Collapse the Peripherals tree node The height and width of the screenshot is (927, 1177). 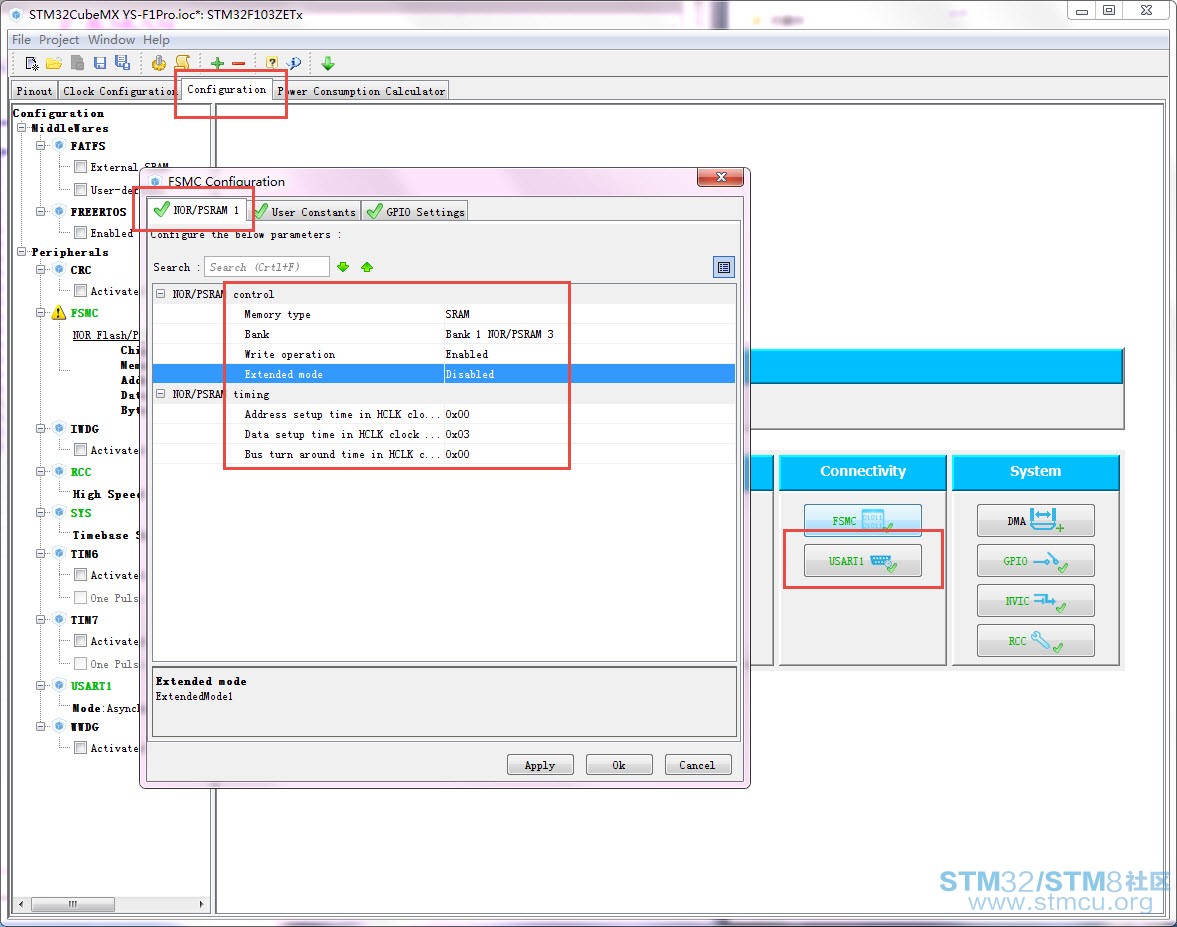(x=22, y=252)
